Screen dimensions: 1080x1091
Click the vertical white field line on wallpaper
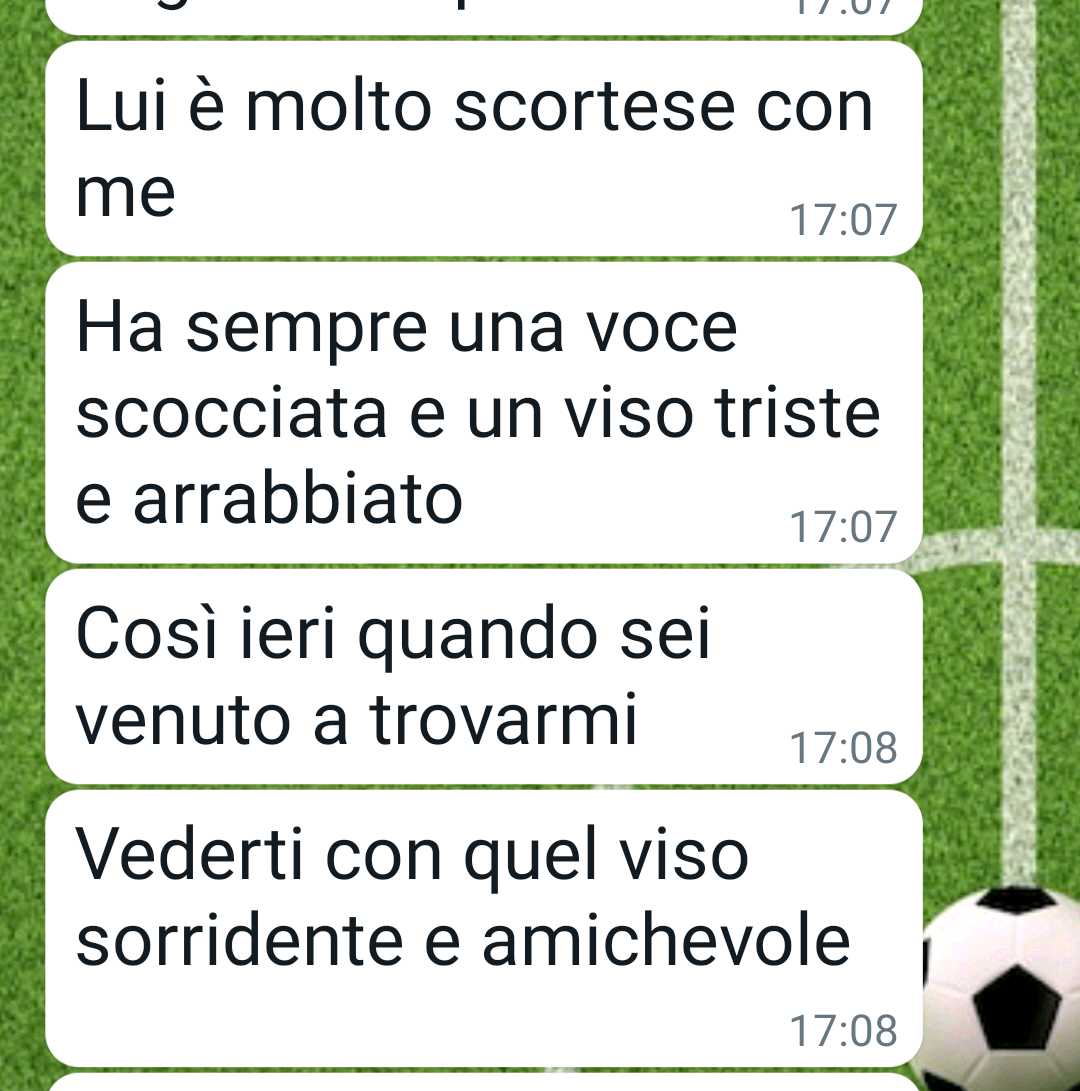click(x=1019, y=278)
